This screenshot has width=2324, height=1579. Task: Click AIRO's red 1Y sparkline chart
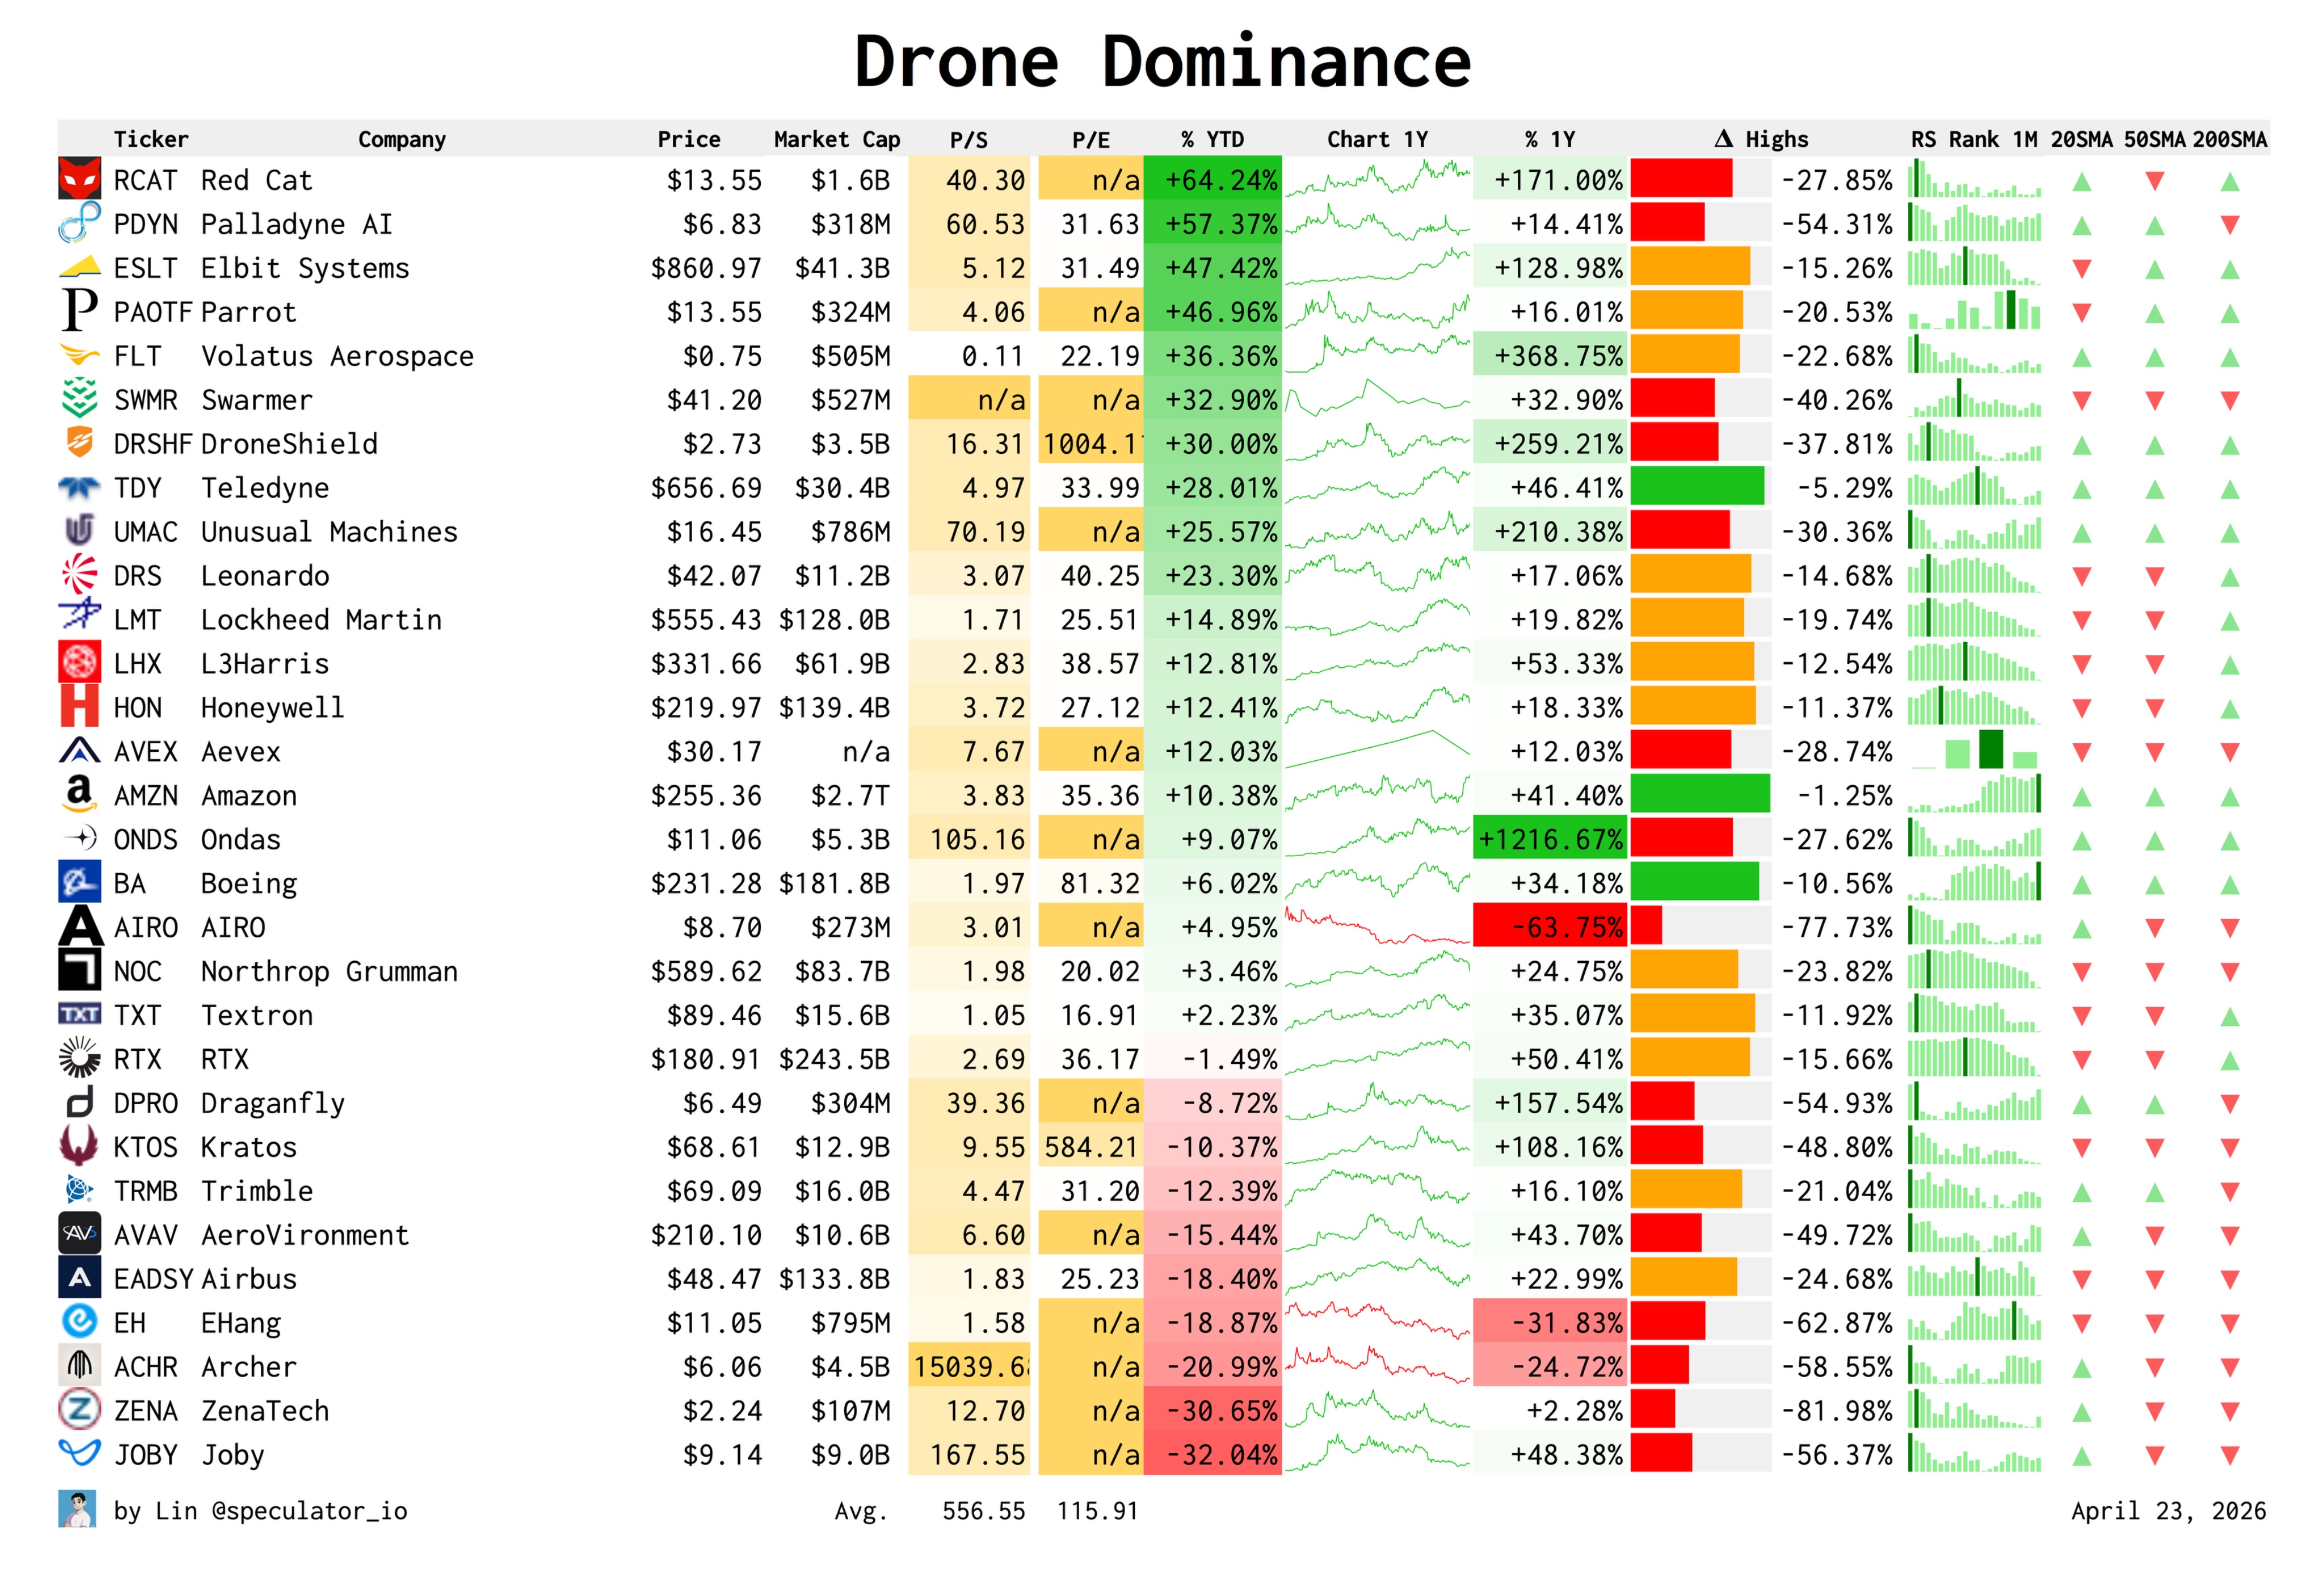(1377, 927)
